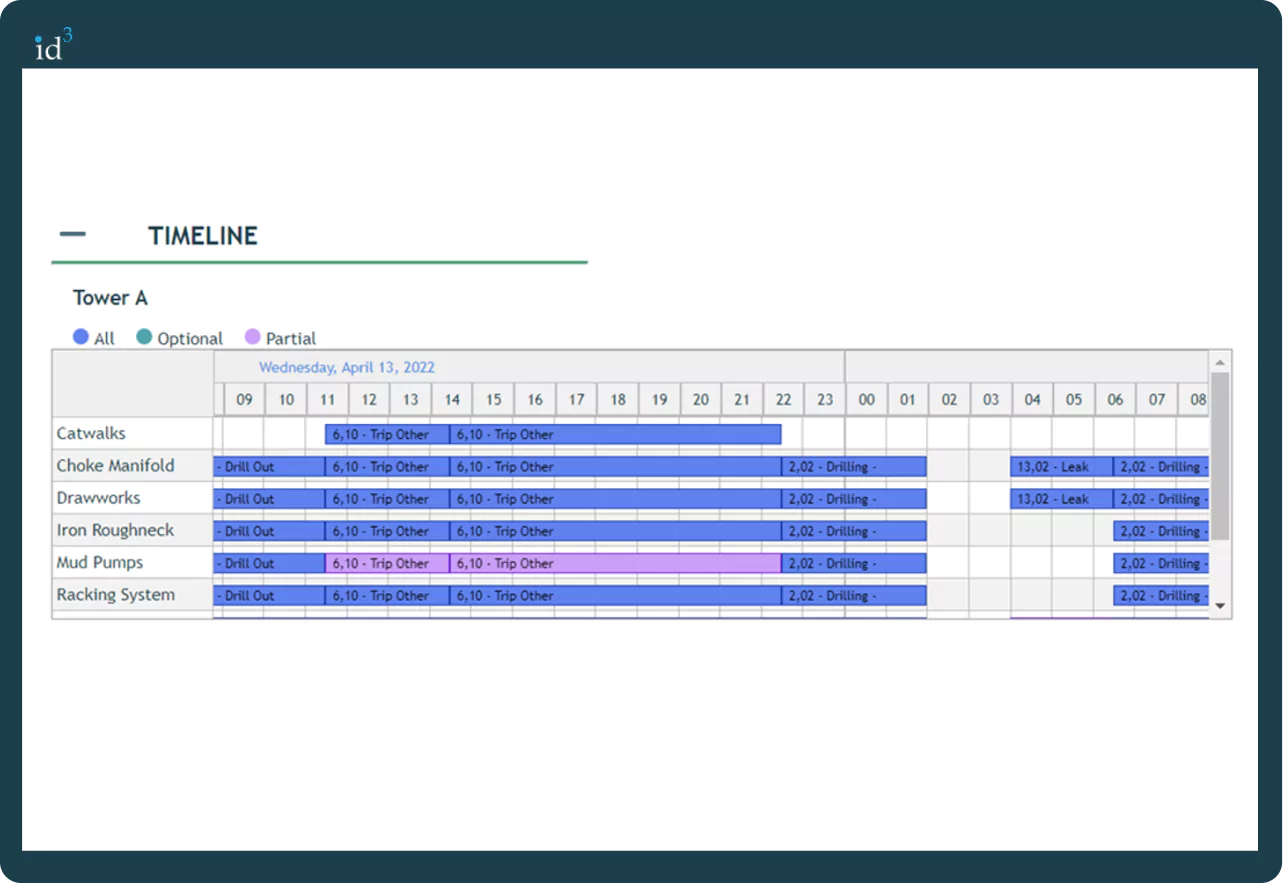Click Mud Pumps first purple 6,10 - Trip Other bar
The image size is (1283, 883).
(387, 563)
